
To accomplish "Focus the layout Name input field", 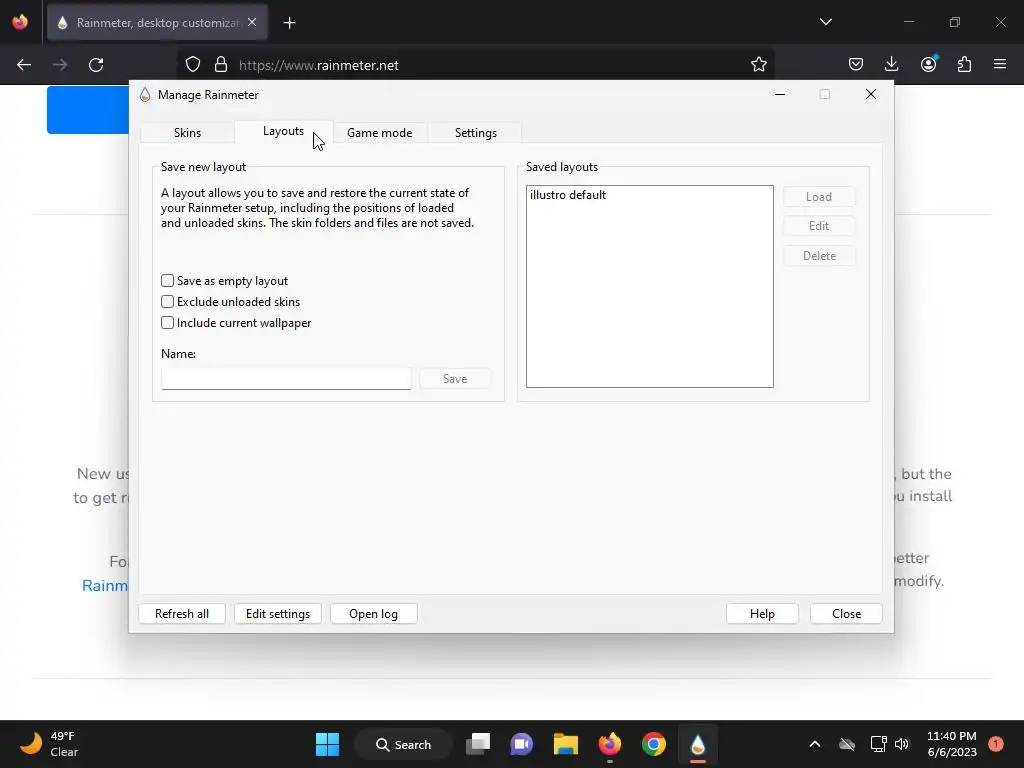I will click(x=286, y=379).
